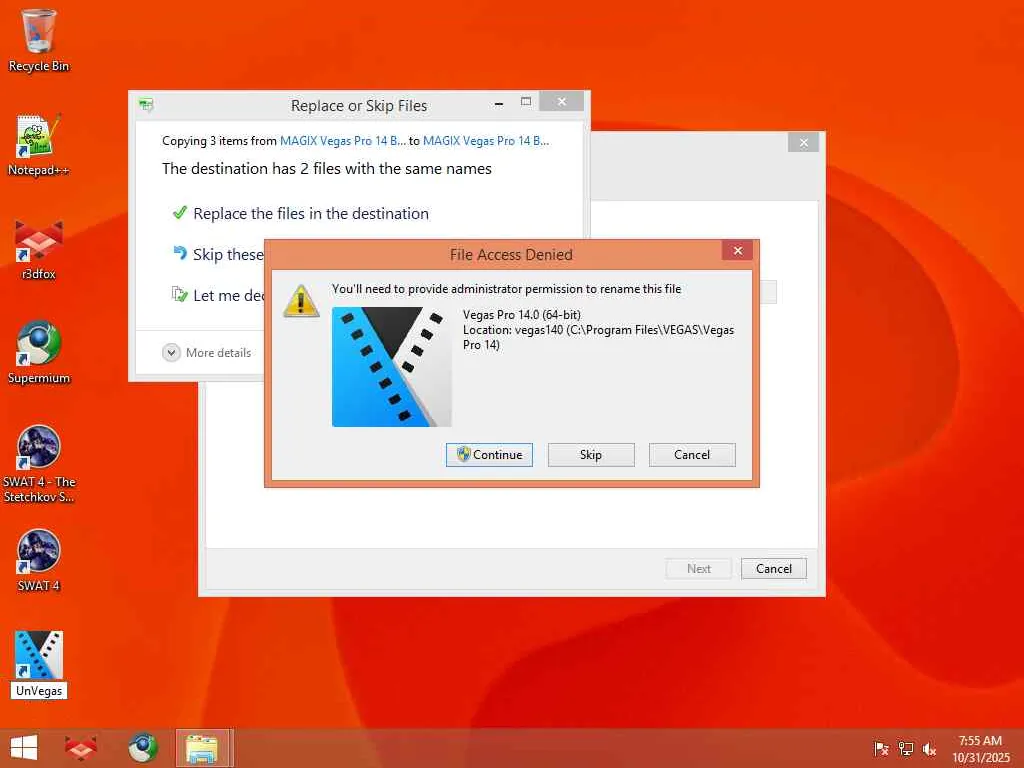Choose Let me decide for each file
This screenshot has height=768, width=1024.
(x=218, y=295)
